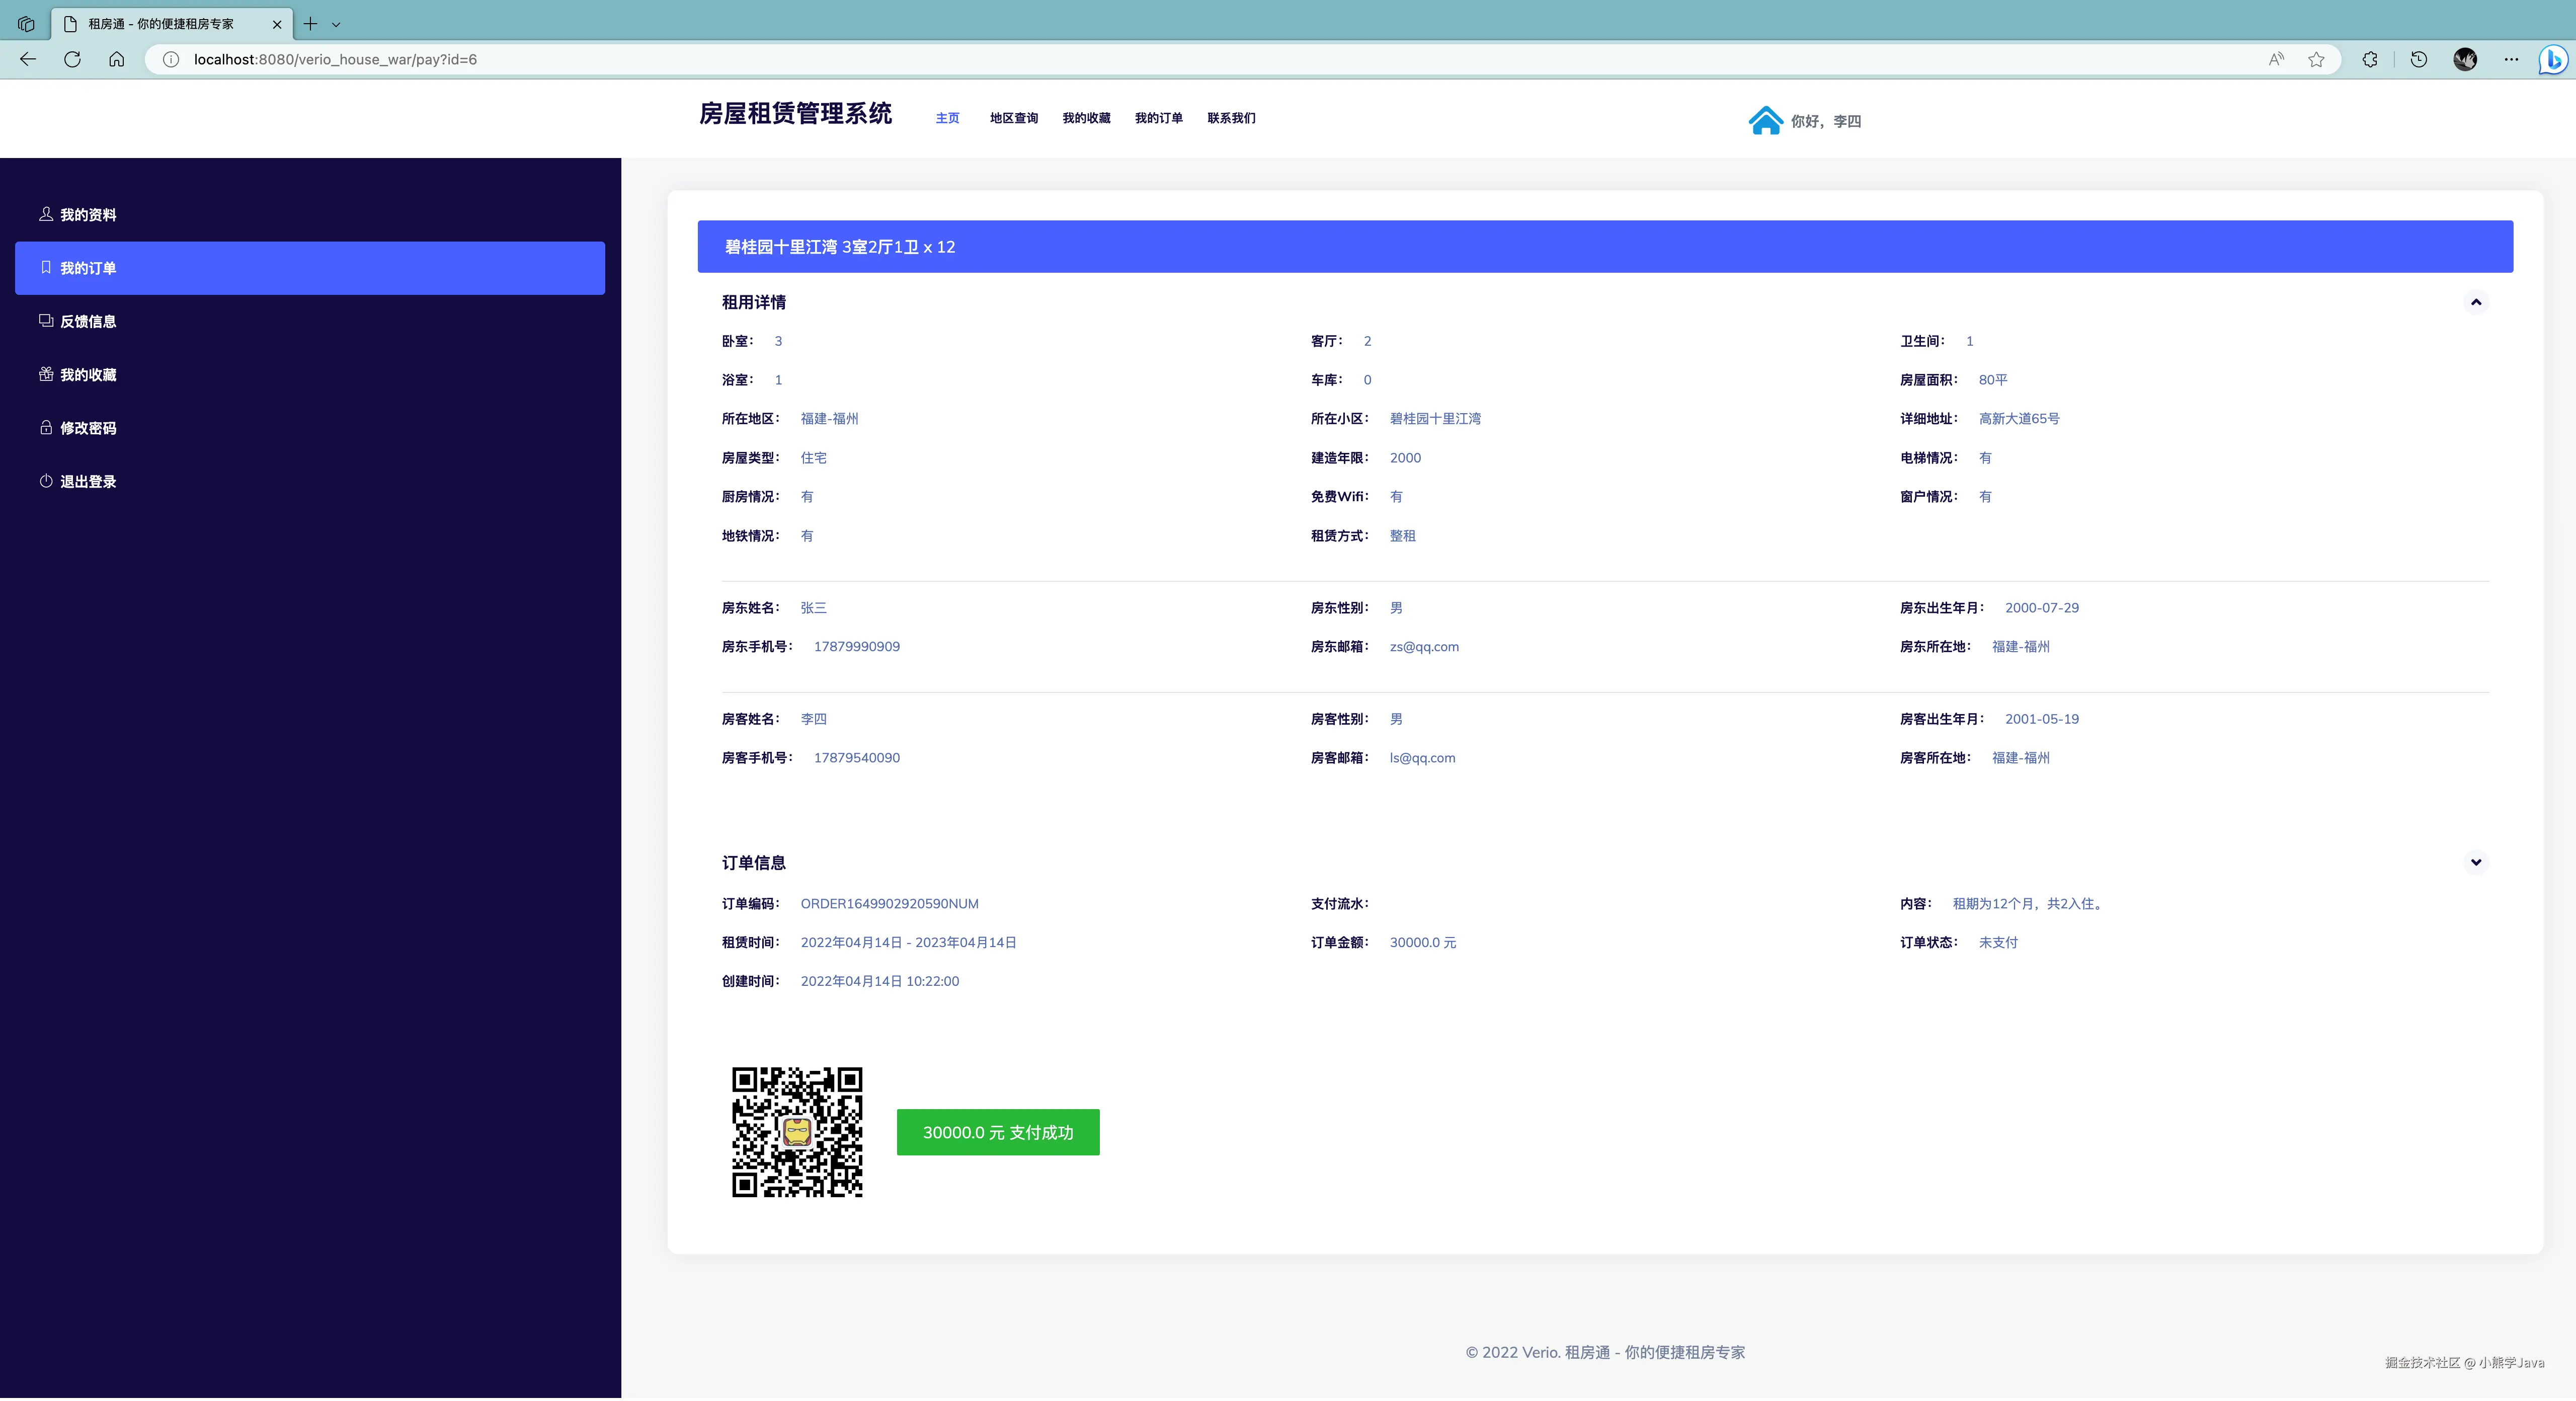Image resolution: width=2576 pixels, height=1401 pixels.
Task: Click the browser address bar URL
Action: (x=335, y=59)
